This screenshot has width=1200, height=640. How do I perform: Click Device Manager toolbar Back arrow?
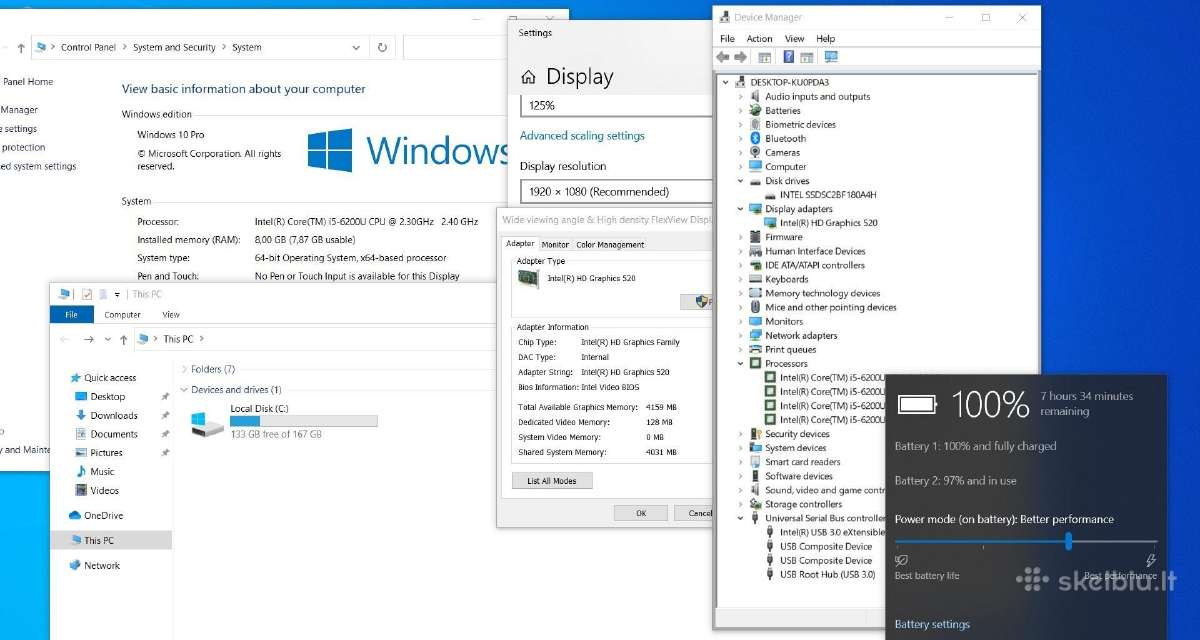click(723, 57)
